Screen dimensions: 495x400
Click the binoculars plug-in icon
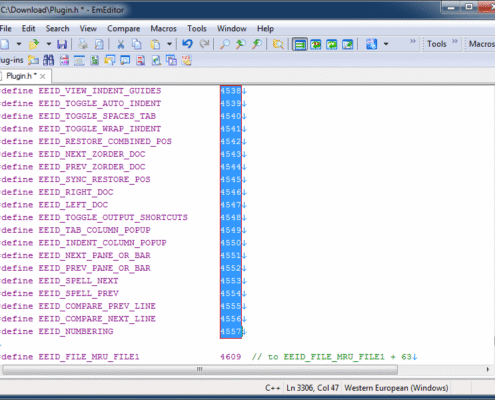coord(48,60)
